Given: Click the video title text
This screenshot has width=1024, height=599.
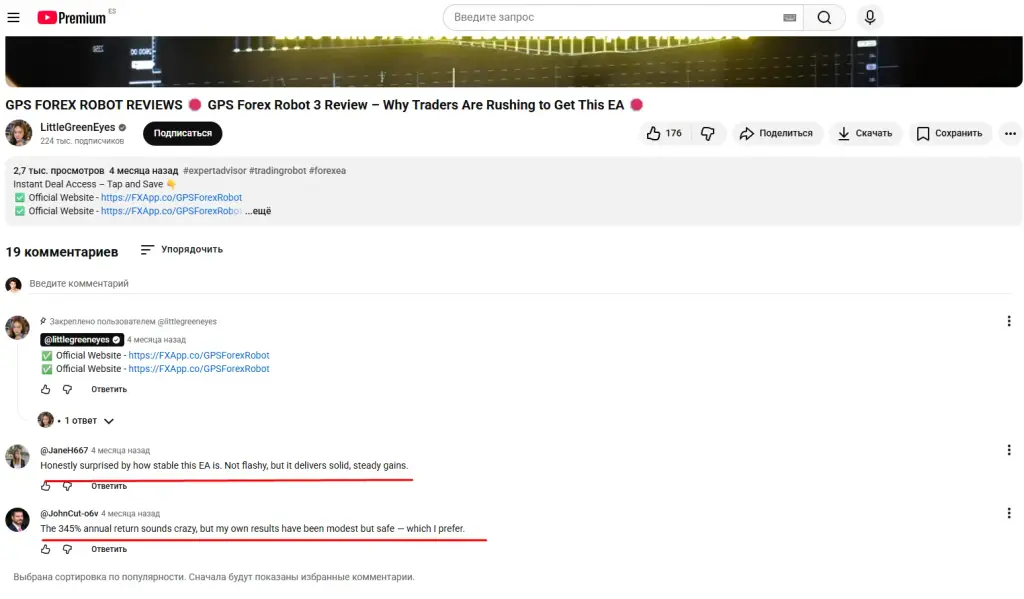Looking at the screenshot, I should click(x=325, y=105).
